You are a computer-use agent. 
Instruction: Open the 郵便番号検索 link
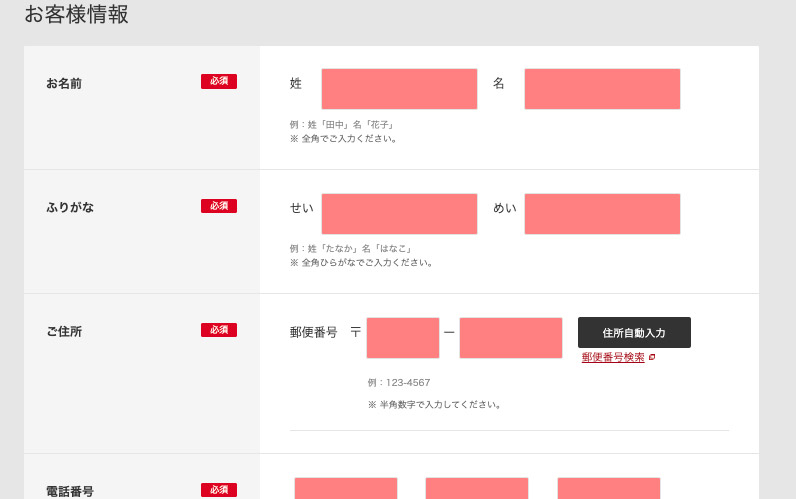pyautogui.click(x=613, y=357)
